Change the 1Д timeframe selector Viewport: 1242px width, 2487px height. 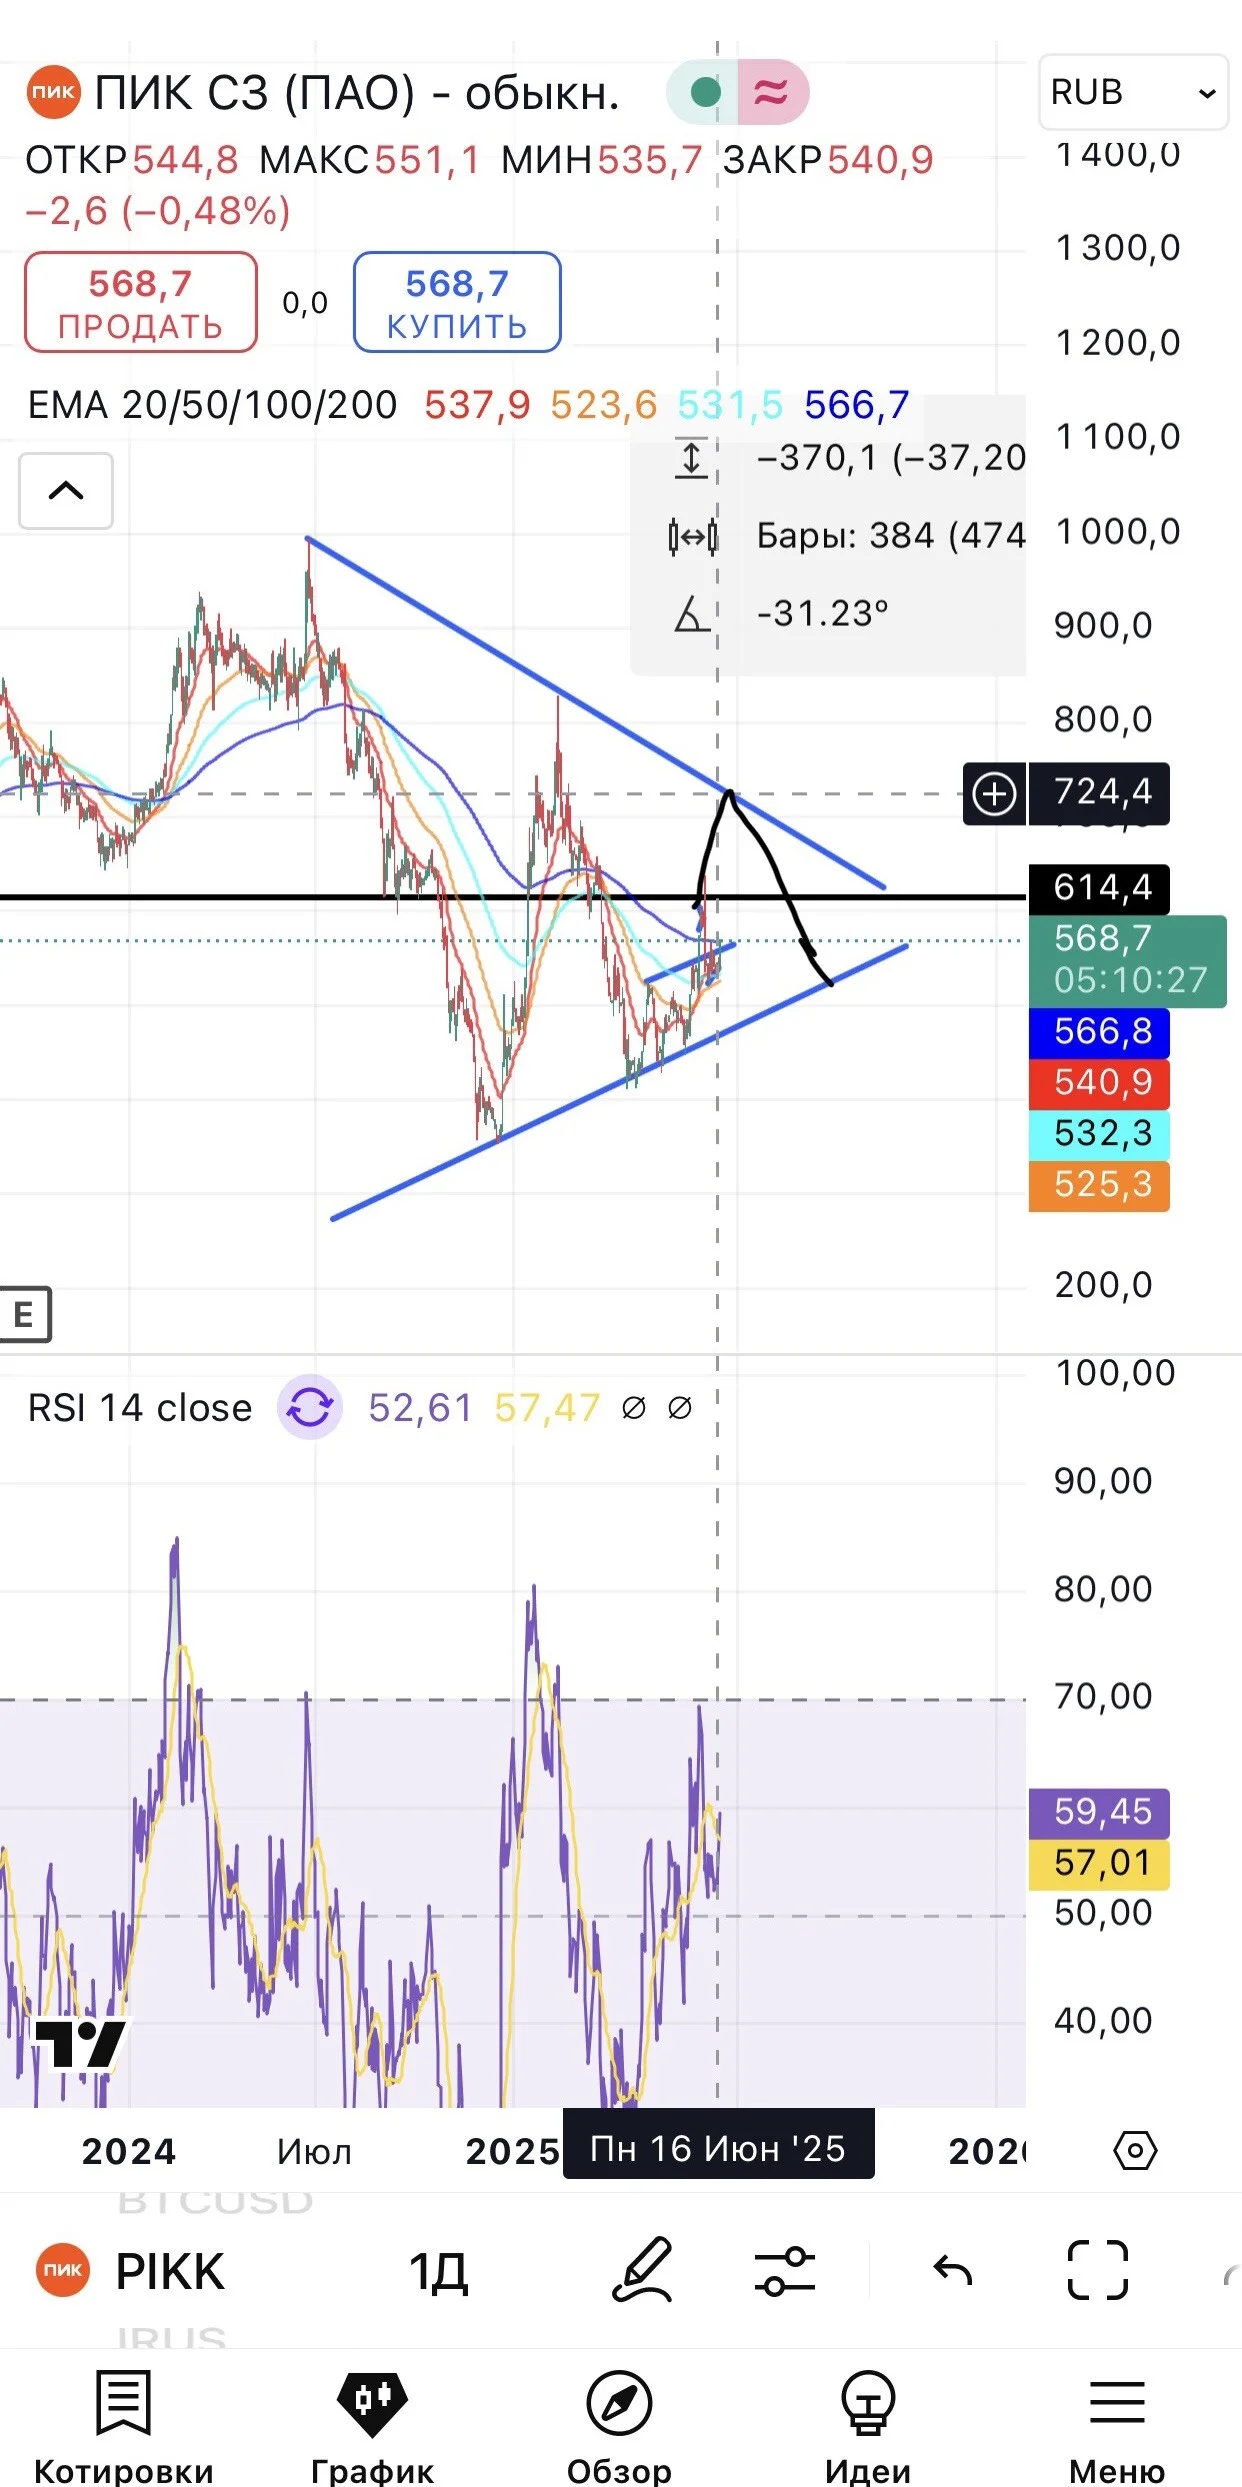[x=438, y=2272]
